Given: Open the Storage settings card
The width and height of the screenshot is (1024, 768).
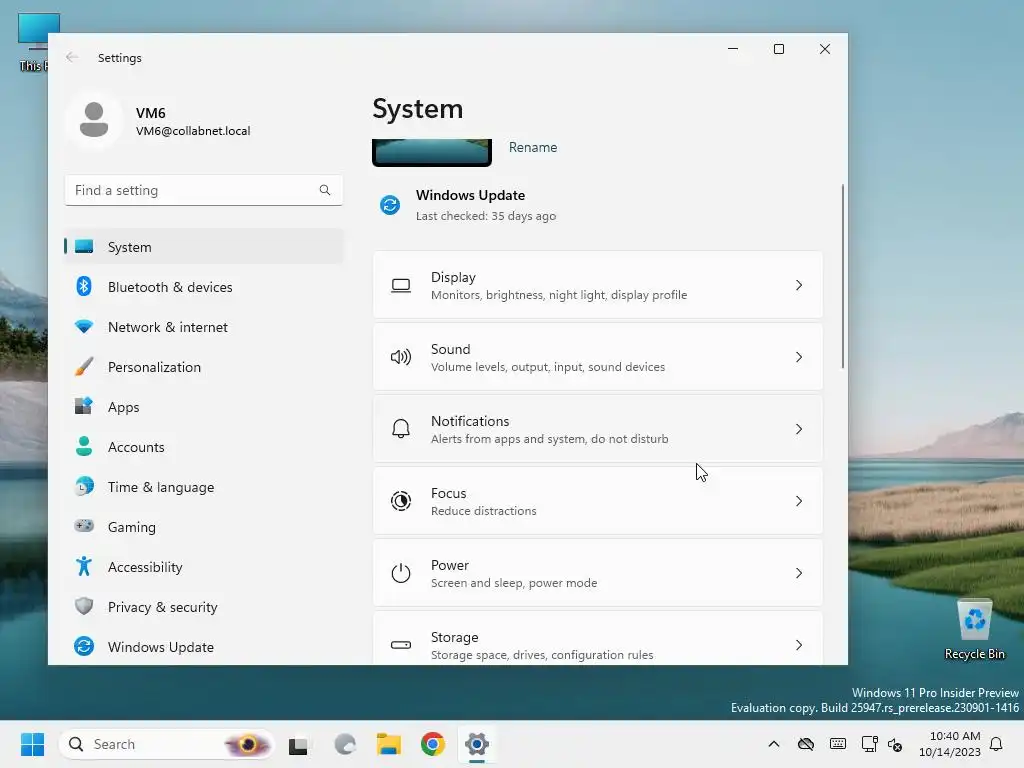Looking at the screenshot, I should tap(598, 639).
